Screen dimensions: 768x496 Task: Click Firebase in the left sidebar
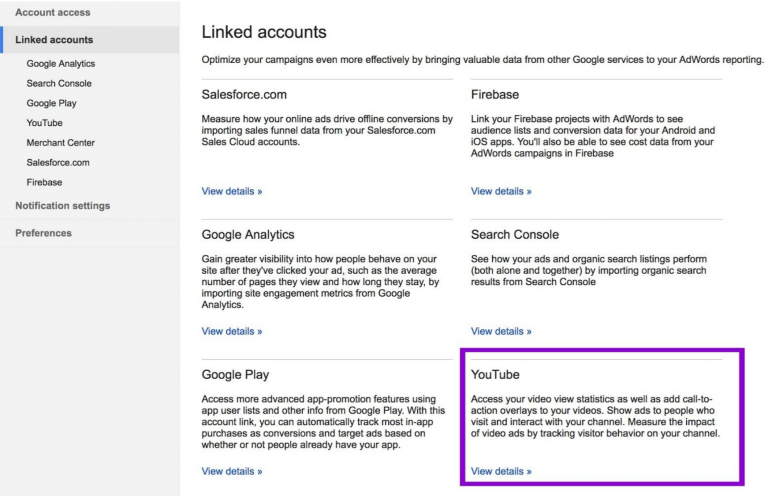tap(44, 182)
